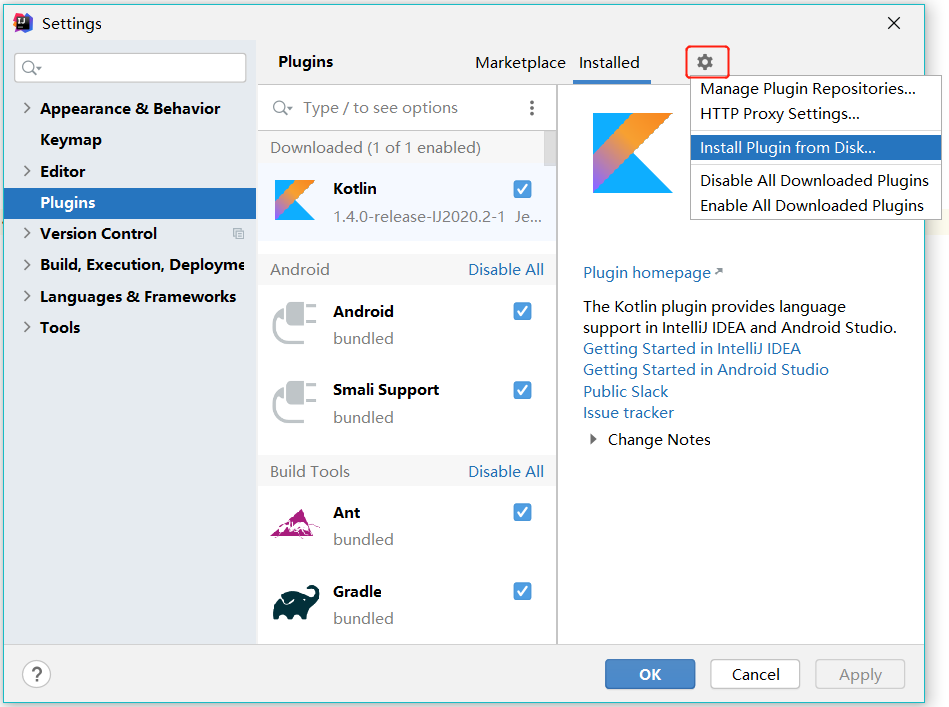Click Disable All for Build Tools
Image resolution: width=949 pixels, height=707 pixels.
[x=506, y=472]
